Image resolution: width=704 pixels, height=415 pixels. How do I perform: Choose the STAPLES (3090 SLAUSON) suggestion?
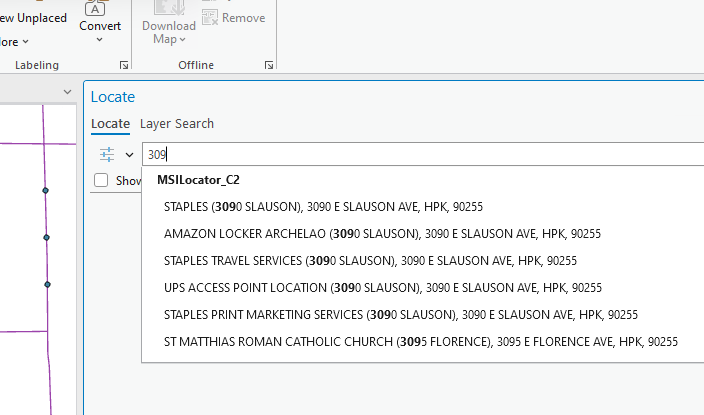pyautogui.click(x=323, y=207)
